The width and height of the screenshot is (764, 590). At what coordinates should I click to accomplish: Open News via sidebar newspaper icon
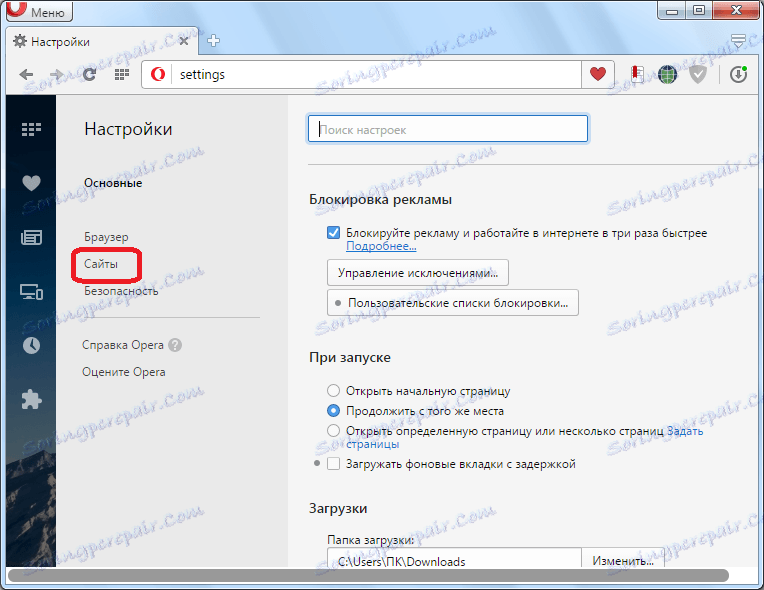(31, 238)
